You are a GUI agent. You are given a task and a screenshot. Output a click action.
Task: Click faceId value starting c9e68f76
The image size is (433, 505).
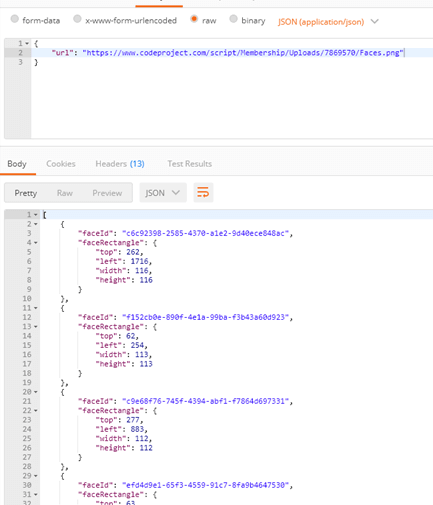[x=205, y=401]
